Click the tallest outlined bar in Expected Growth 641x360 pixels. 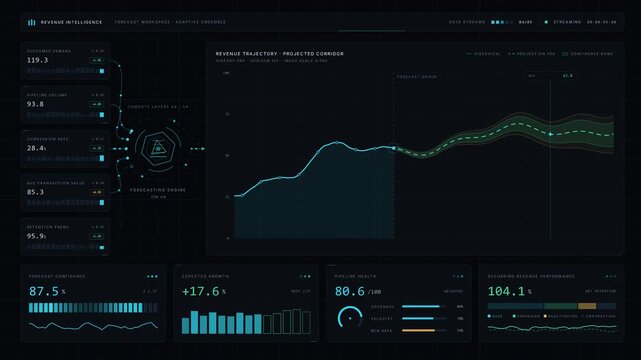point(297,322)
